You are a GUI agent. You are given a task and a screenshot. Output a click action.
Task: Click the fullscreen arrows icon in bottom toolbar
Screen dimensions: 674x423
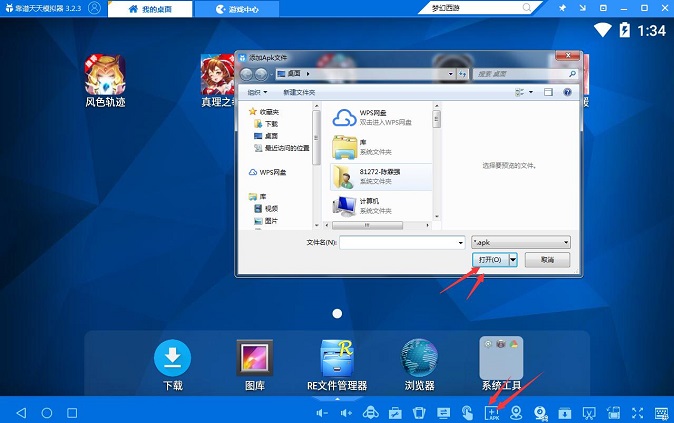[x=637, y=413]
